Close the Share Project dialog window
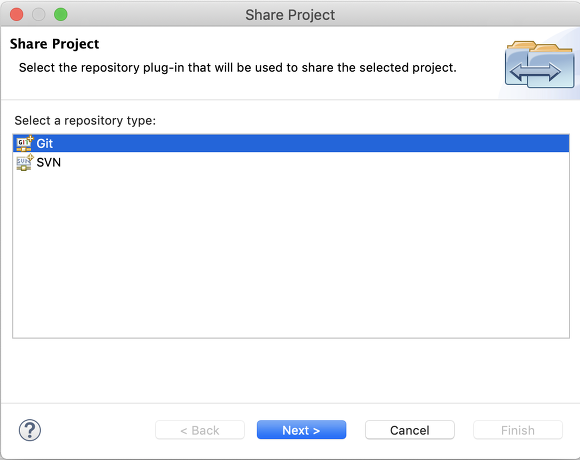 coord(17,15)
